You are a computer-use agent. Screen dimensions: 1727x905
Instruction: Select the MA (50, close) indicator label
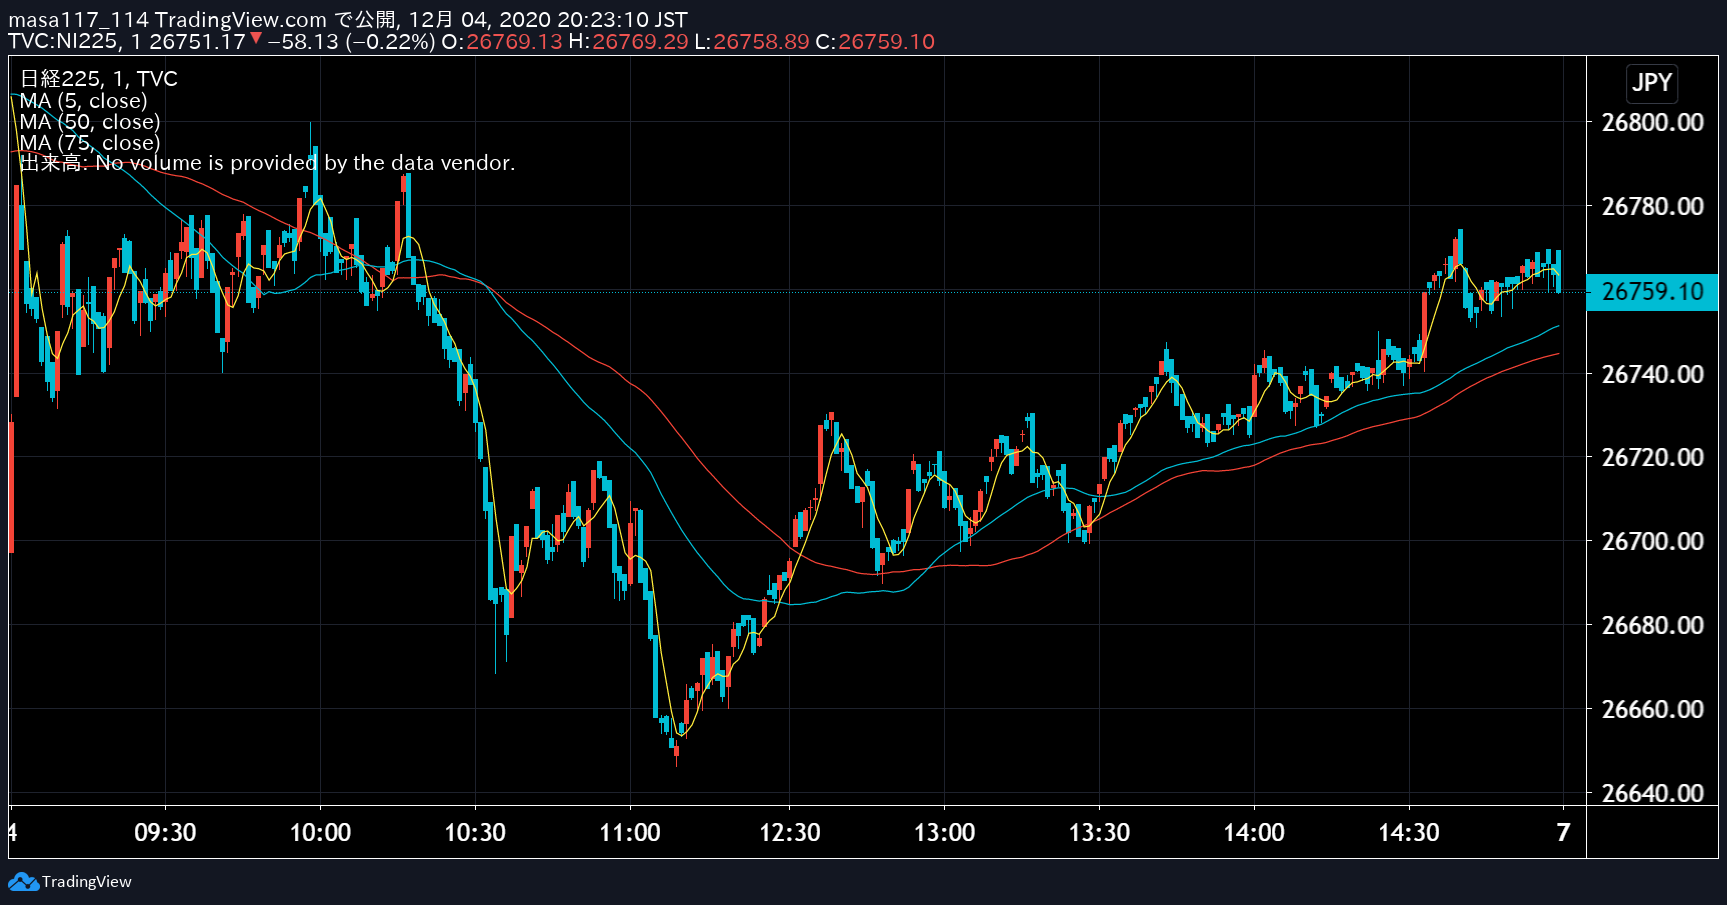pos(90,122)
